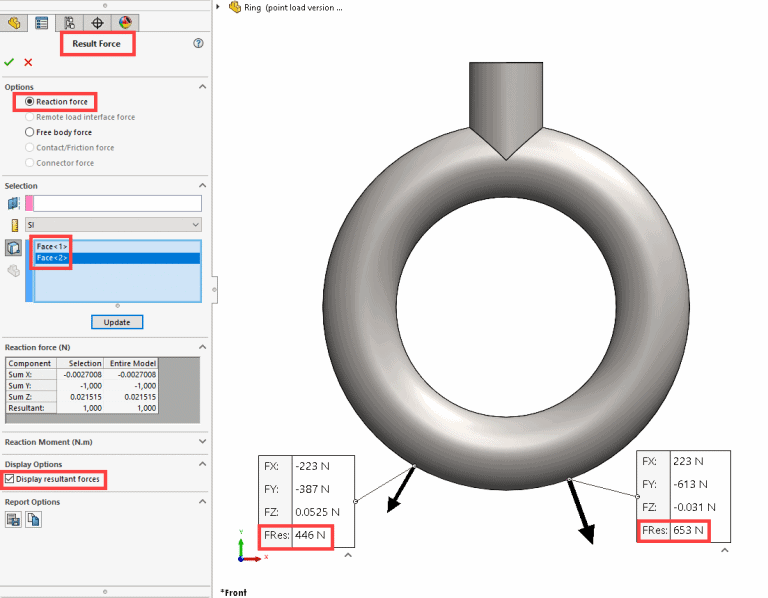Choose the Free body force option
Image resolution: width=768 pixels, height=598 pixels.
[30, 132]
